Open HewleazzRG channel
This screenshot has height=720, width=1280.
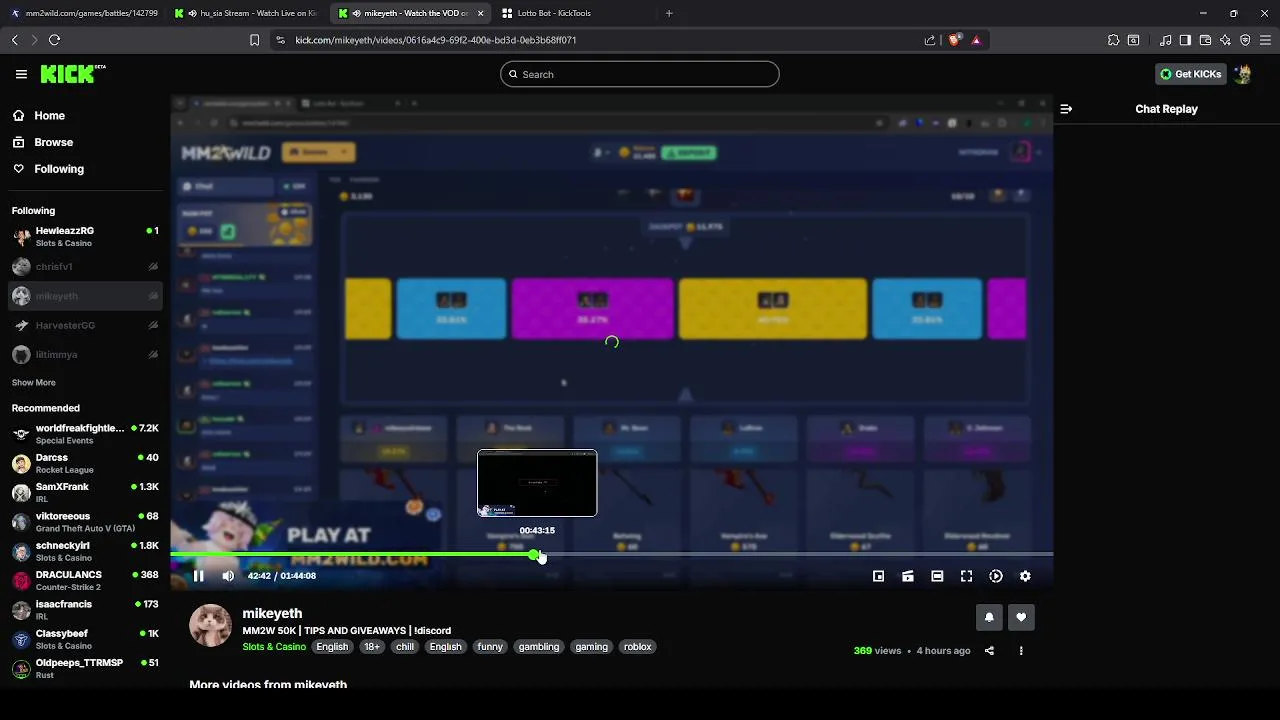click(x=85, y=237)
